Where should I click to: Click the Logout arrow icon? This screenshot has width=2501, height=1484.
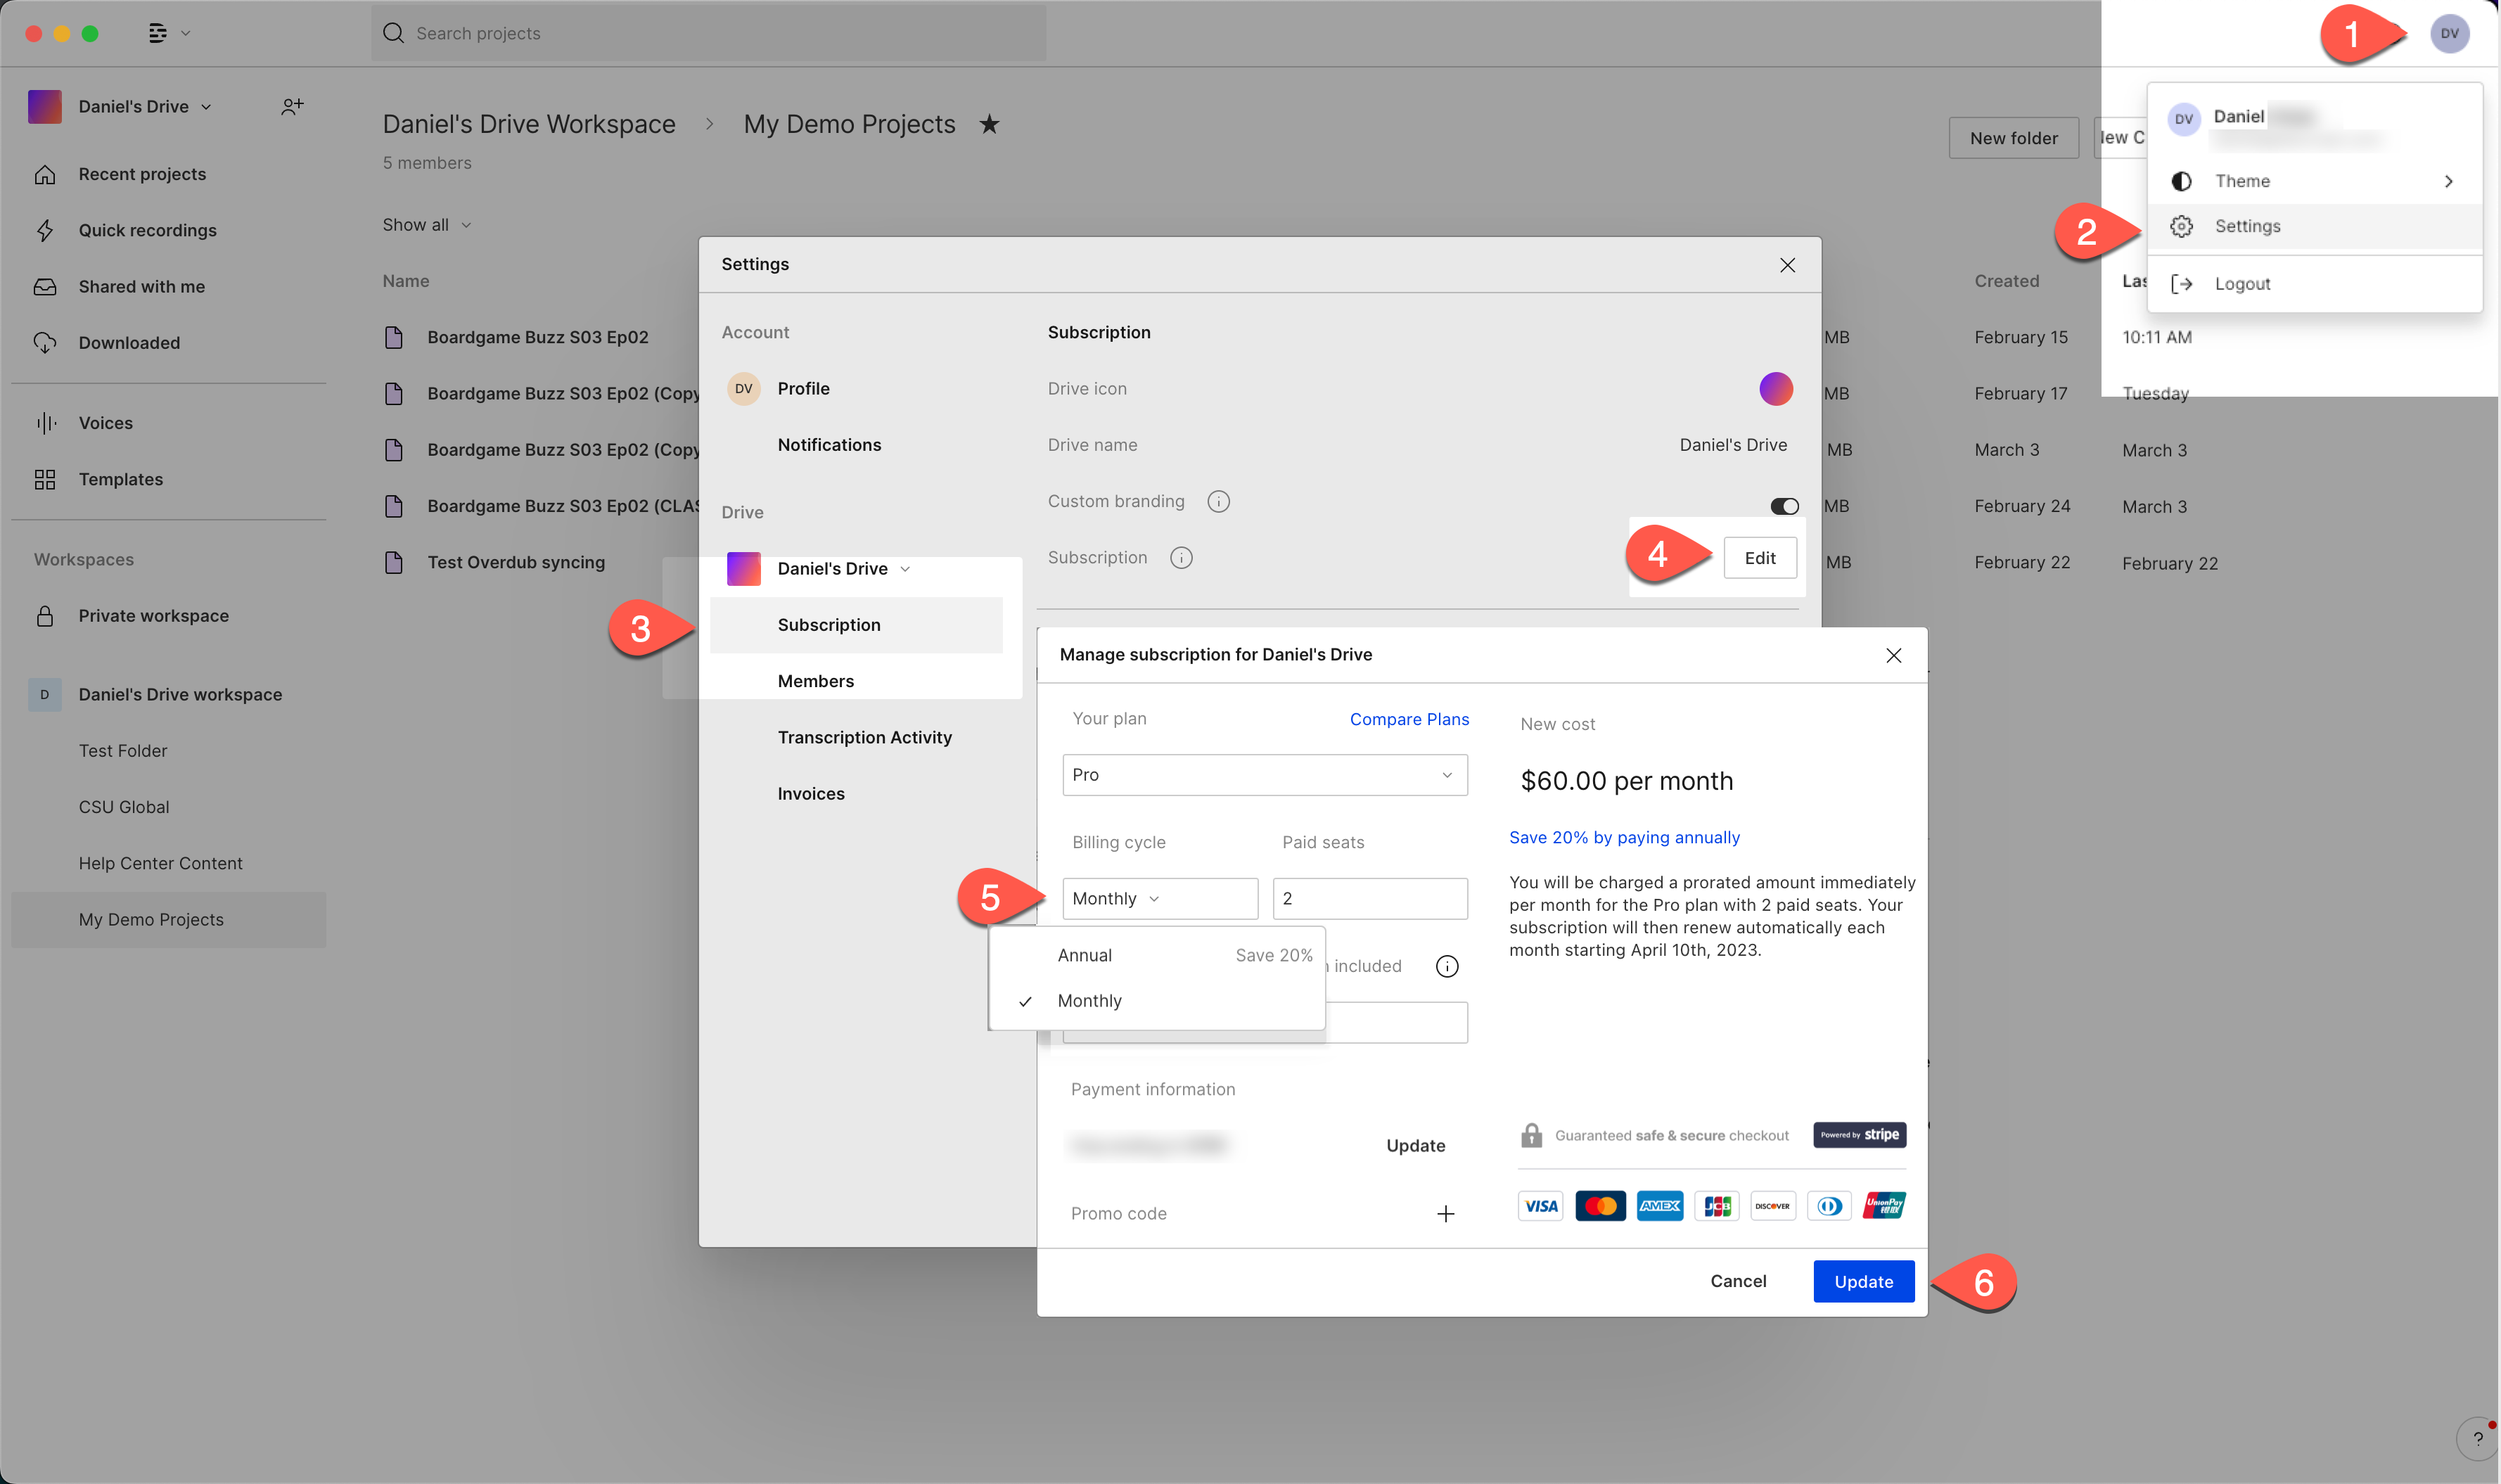pos(2181,284)
